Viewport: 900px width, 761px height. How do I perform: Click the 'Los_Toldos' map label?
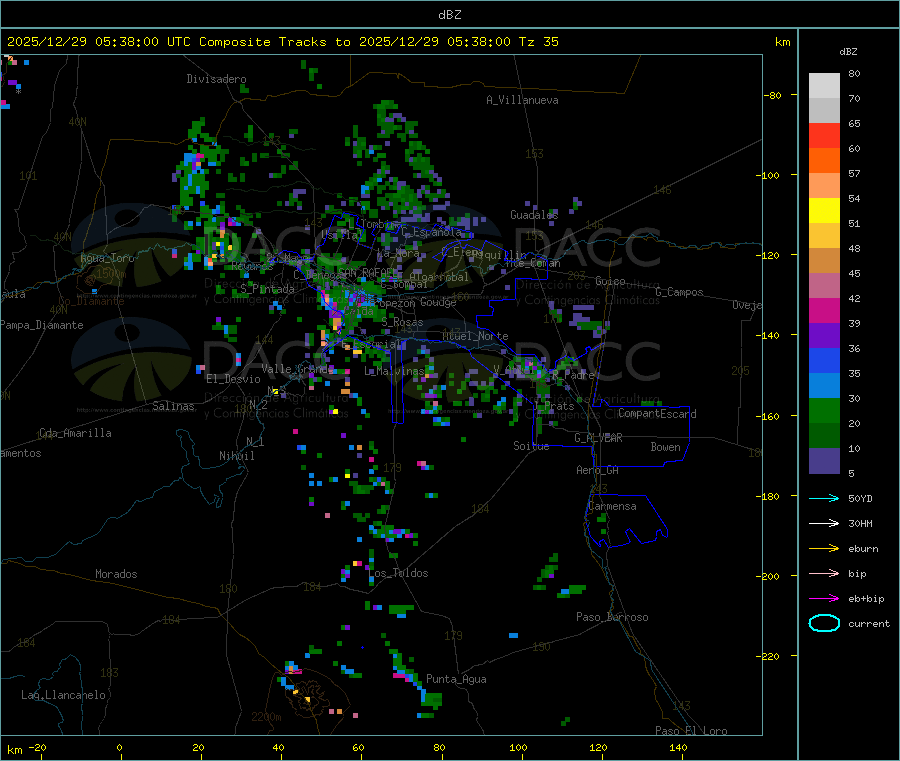click(398, 573)
